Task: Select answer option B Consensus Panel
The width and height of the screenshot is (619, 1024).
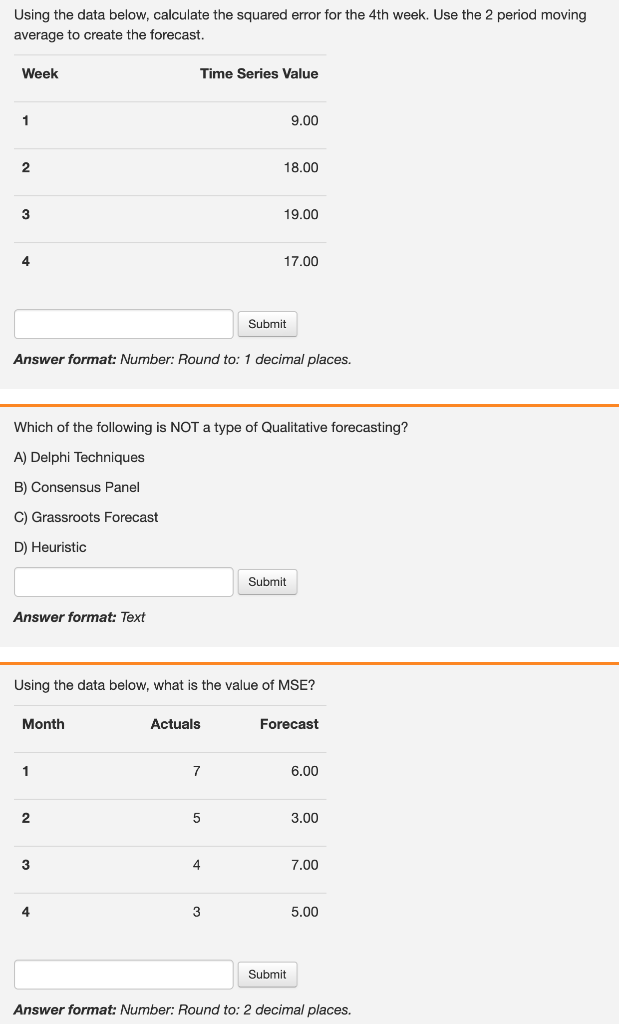Action: 74,487
